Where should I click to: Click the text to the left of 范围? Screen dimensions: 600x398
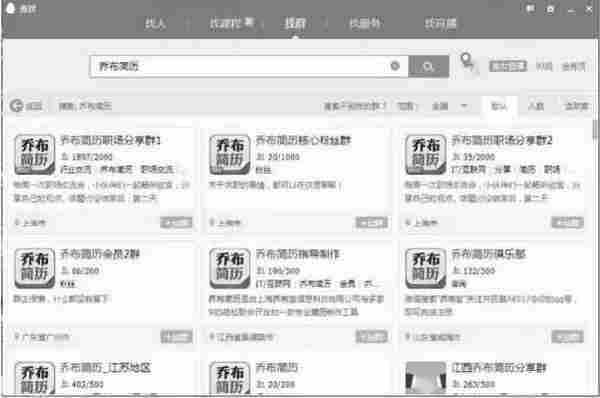click(355, 106)
